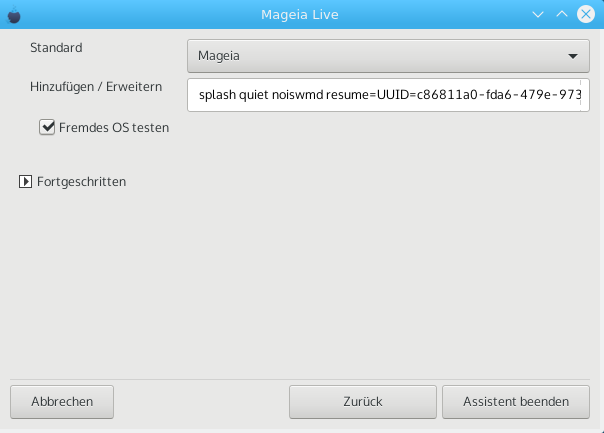
Task: Click the Hinzufügen / Erweitern label
Action: pos(96,87)
